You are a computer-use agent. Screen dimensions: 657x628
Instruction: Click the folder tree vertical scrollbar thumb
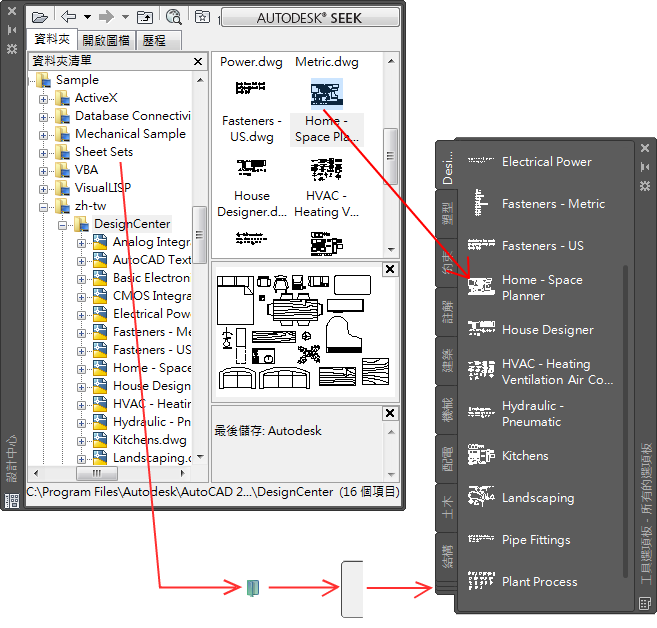tap(199, 234)
